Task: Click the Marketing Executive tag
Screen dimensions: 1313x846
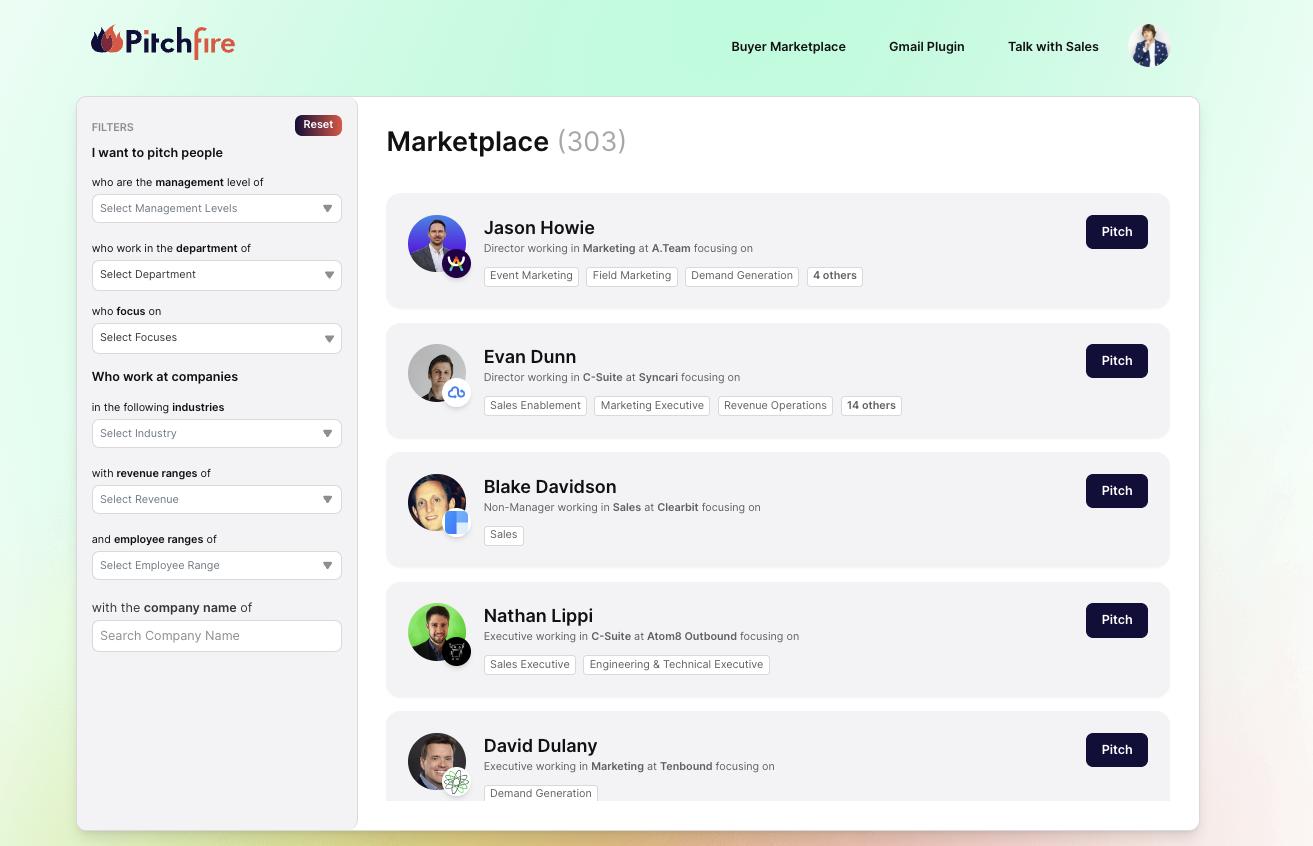Action: [x=652, y=406]
